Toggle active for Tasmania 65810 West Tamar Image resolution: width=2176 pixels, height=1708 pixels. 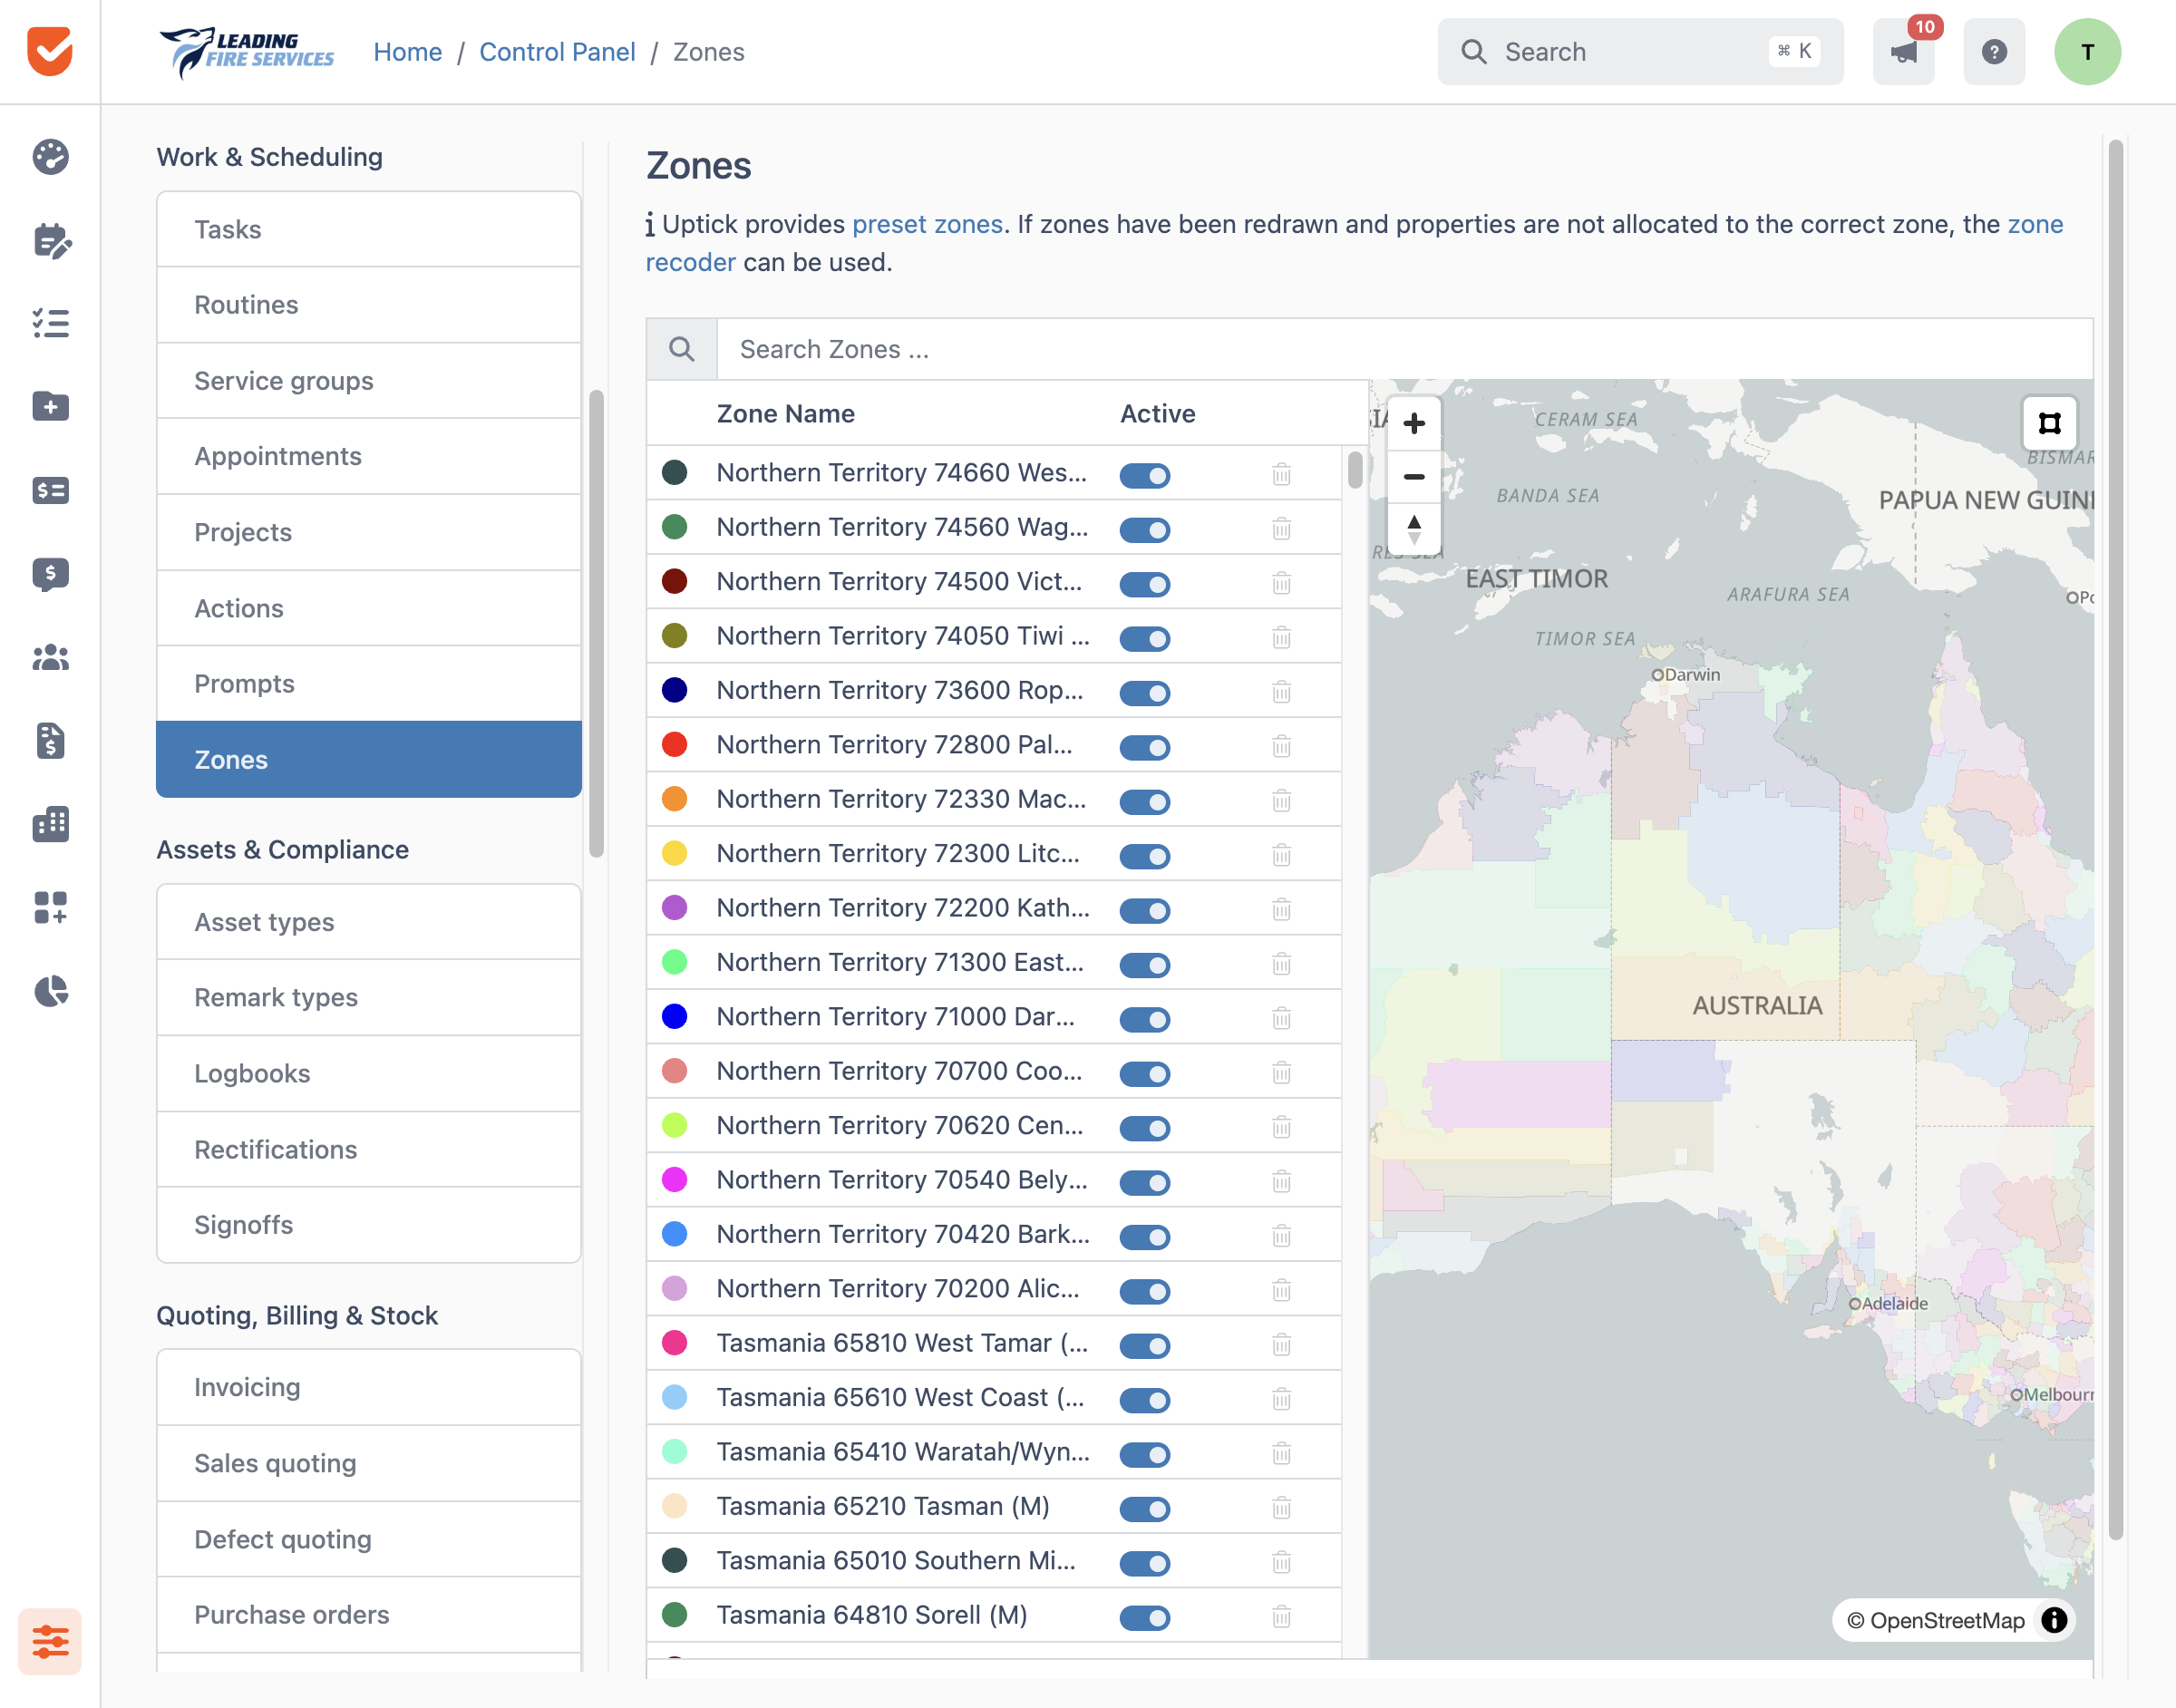(x=1145, y=1345)
